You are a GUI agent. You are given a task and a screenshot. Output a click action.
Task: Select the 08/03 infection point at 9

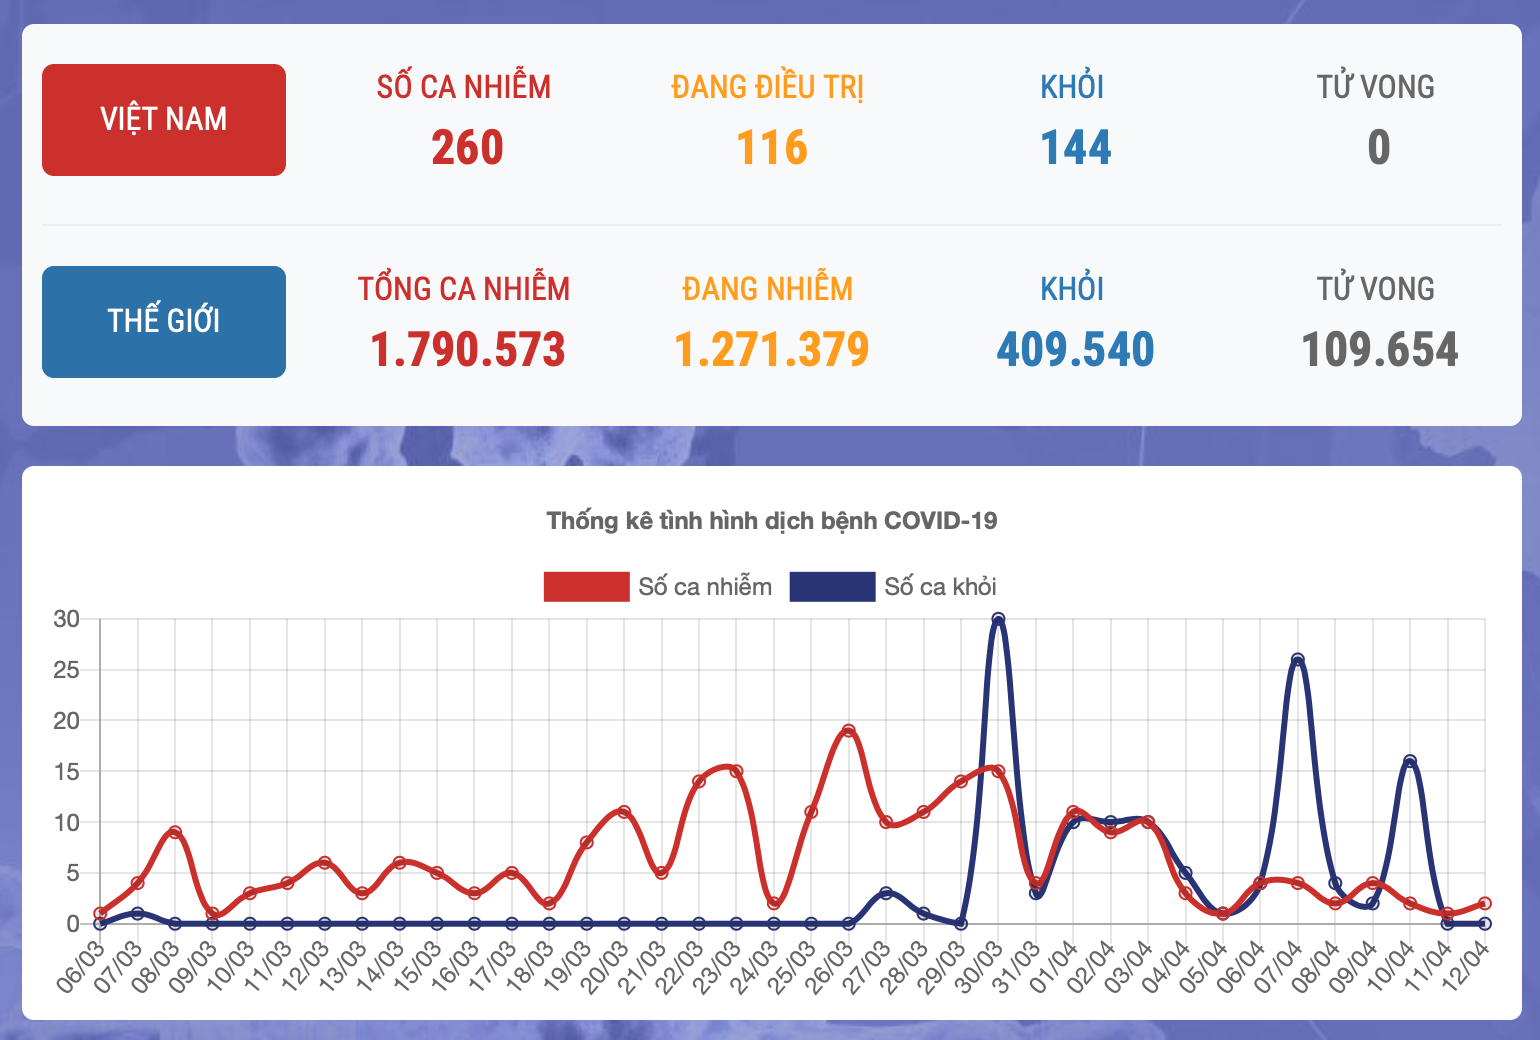(x=175, y=832)
